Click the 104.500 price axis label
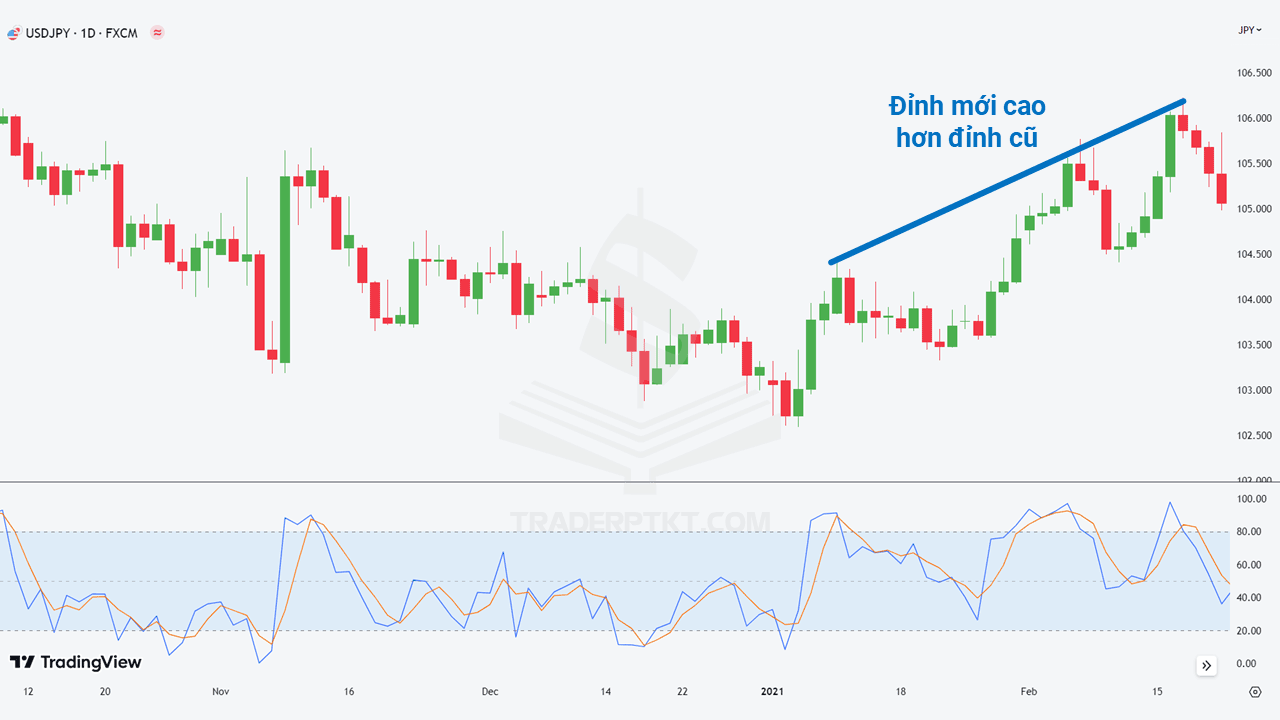Image resolution: width=1280 pixels, height=720 pixels. pyautogui.click(x=1254, y=254)
